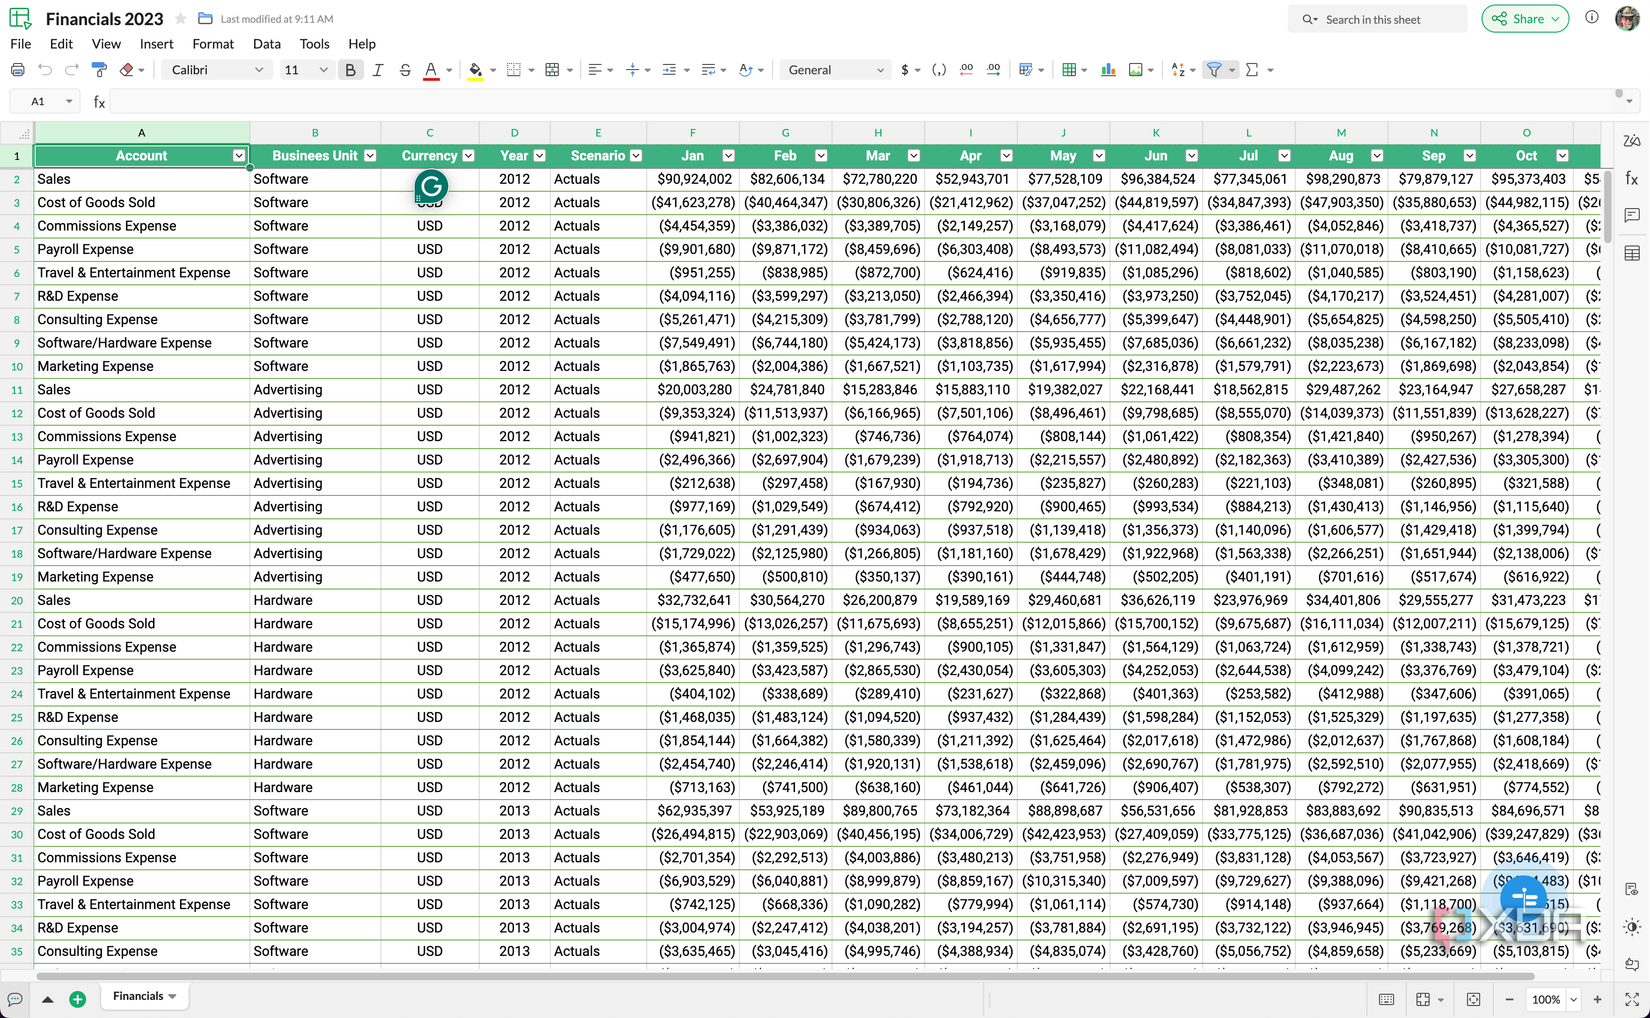Open the General number format dropdown
The width and height of the screenshot is (1650, 1018).
tap(833, 69)
